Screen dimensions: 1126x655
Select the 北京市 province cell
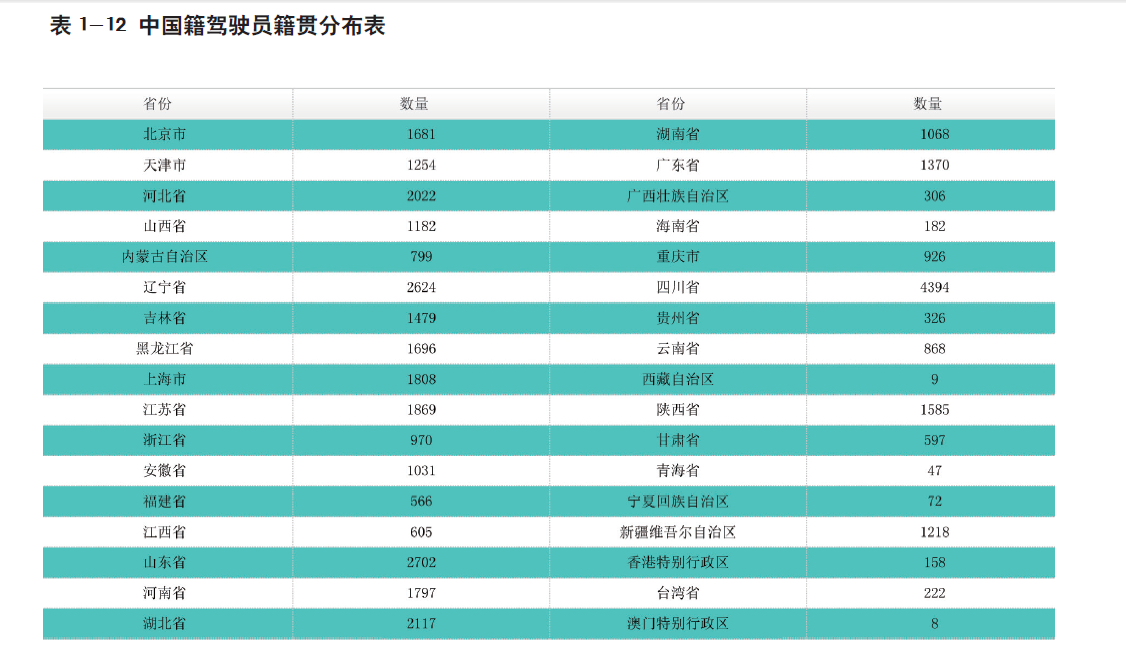(x=165, y=134)
